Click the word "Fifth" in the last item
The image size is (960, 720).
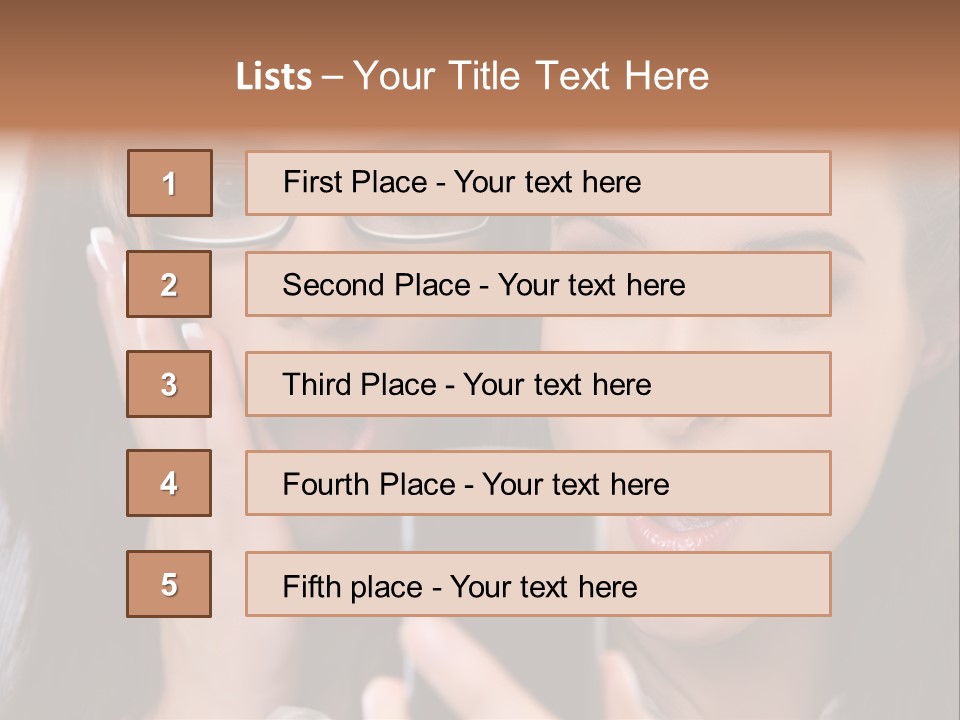click(311, 586)
